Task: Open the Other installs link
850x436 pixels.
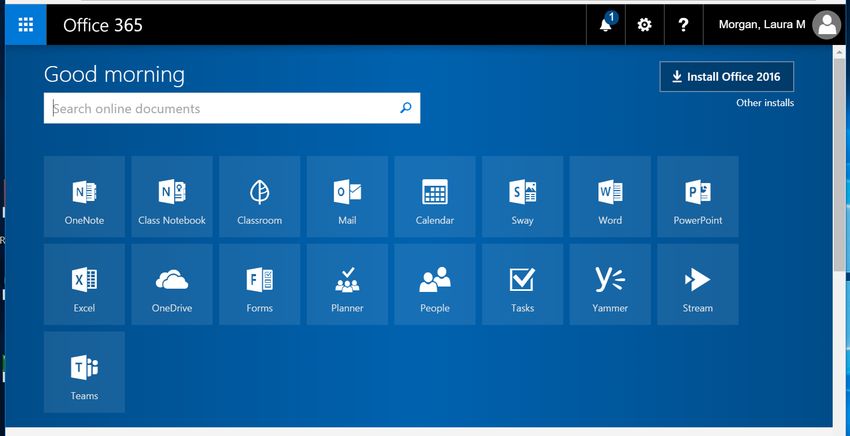Action: [x=765, y=102]
